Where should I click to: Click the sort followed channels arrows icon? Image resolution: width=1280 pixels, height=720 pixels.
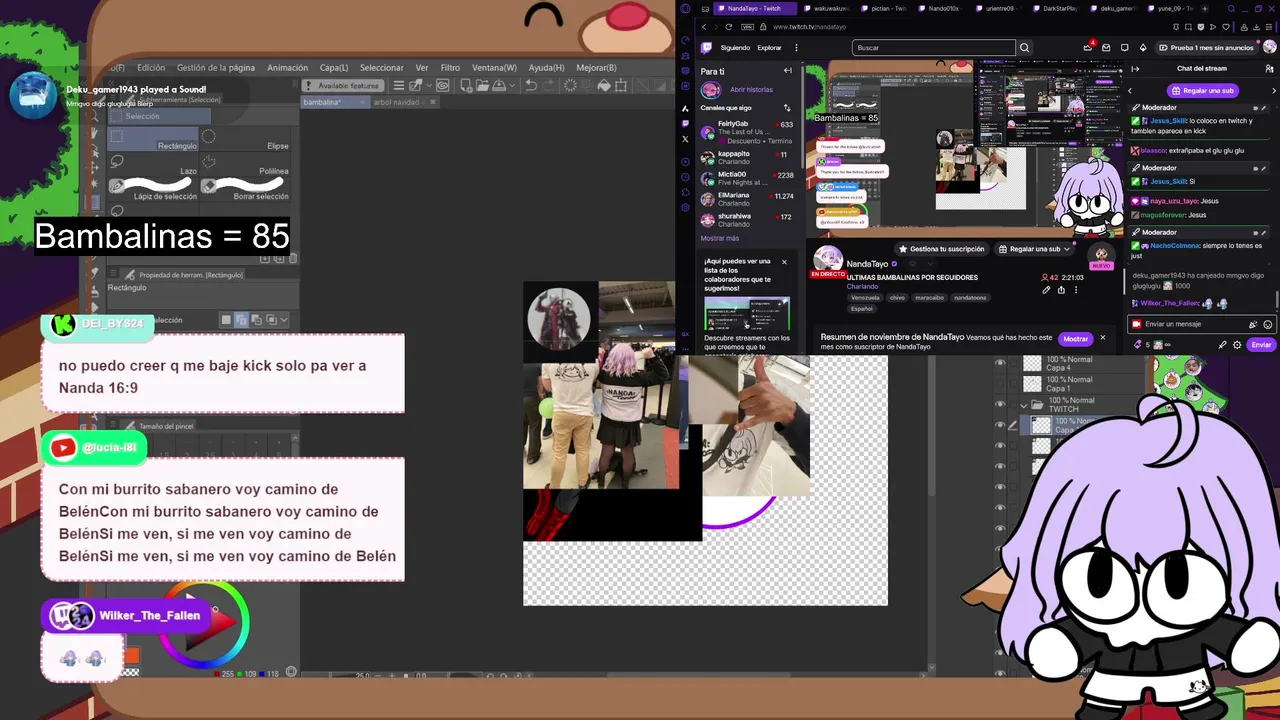tap(787, 108)
